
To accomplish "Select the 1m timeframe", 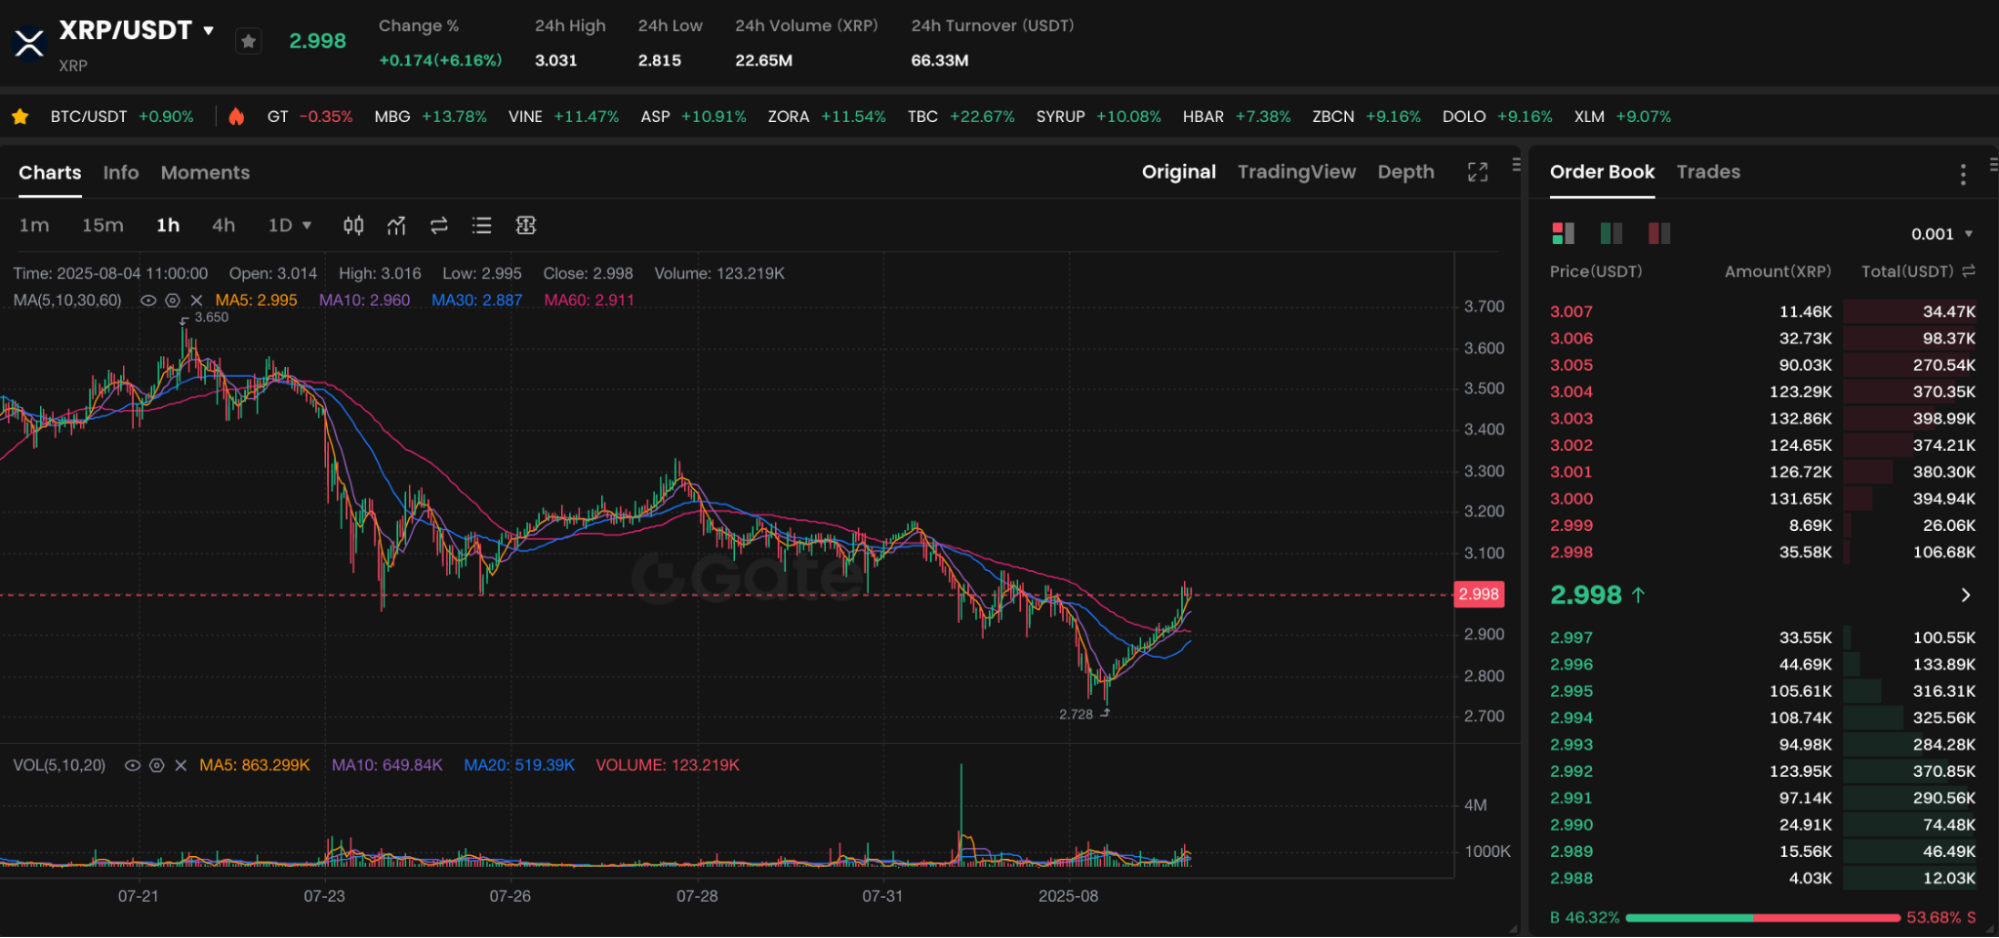I will 34,226.
